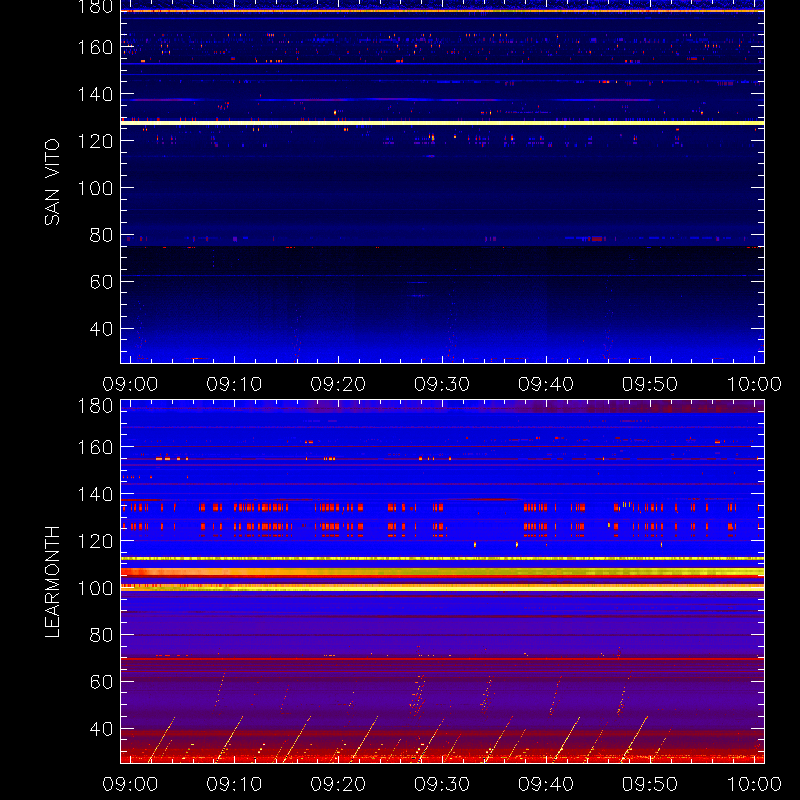Click the 180 frequency label on Learmonth plot
800x800 pixels.
pyautogui.click(x=95, y=406)
